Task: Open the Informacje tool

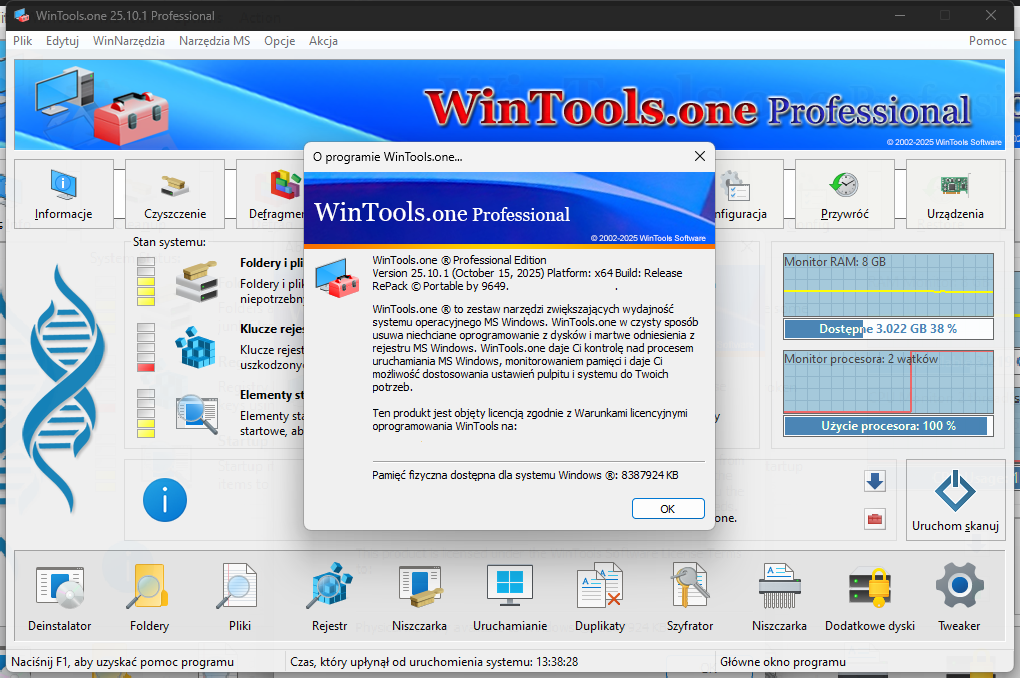Action: 64,194
